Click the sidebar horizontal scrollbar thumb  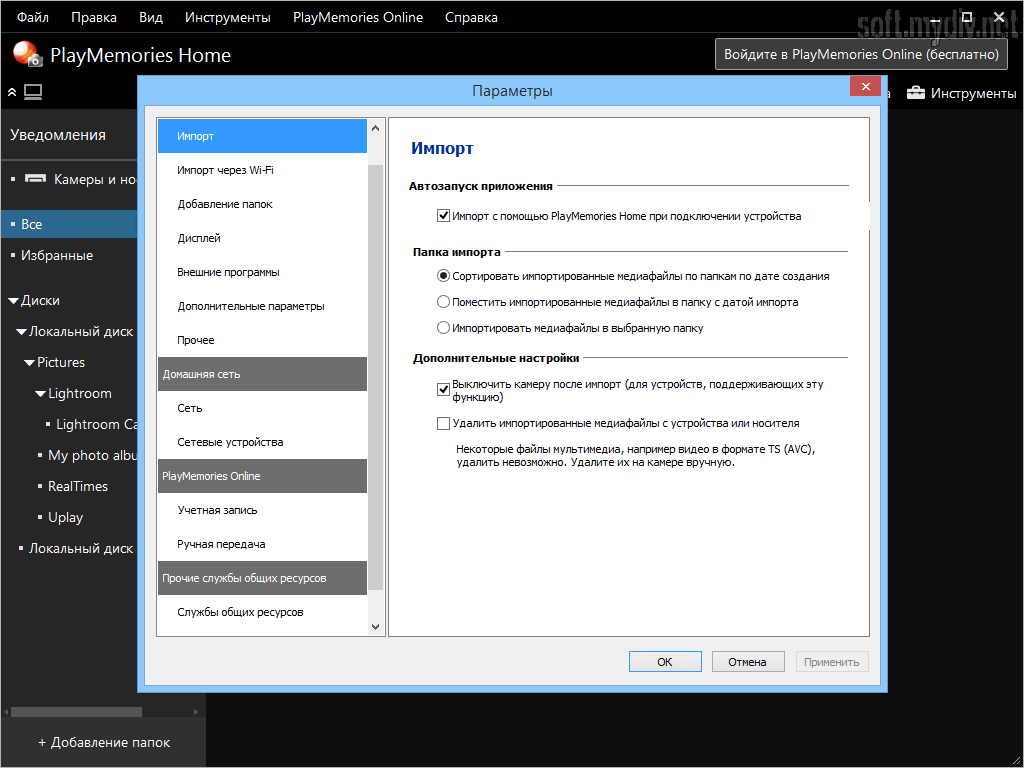[x=76, y=711]
